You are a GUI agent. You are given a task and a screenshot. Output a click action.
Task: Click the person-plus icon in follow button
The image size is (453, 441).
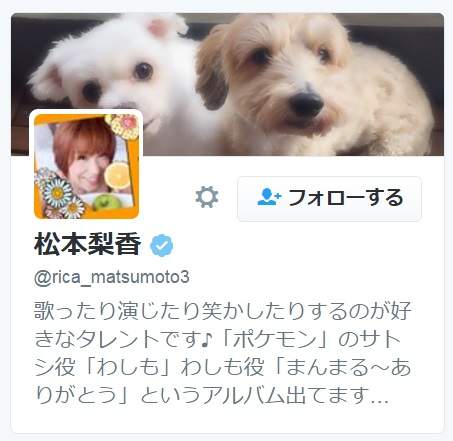pyautogui.click(x=269, y=197)
